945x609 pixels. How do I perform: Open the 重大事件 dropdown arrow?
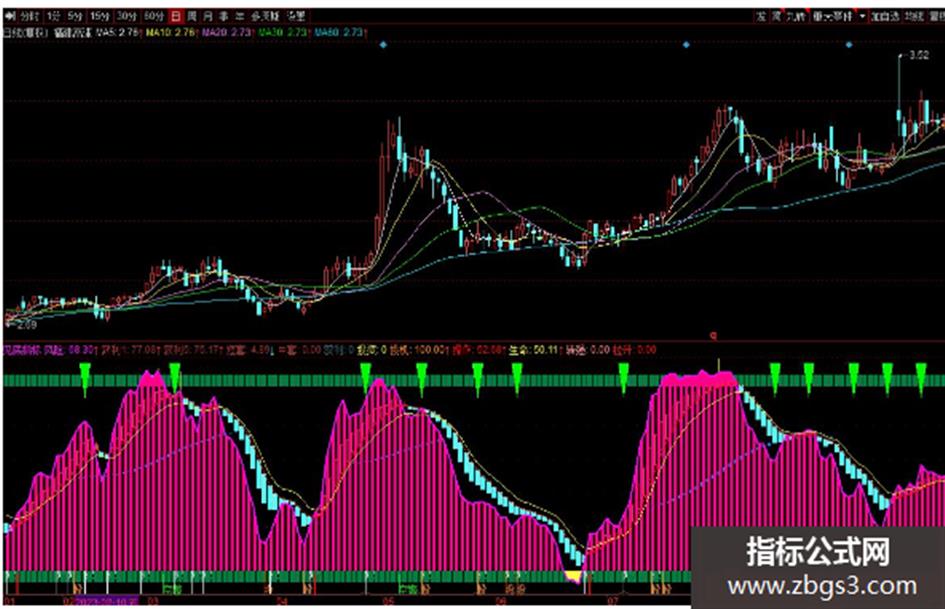click(x=862, y=16)
